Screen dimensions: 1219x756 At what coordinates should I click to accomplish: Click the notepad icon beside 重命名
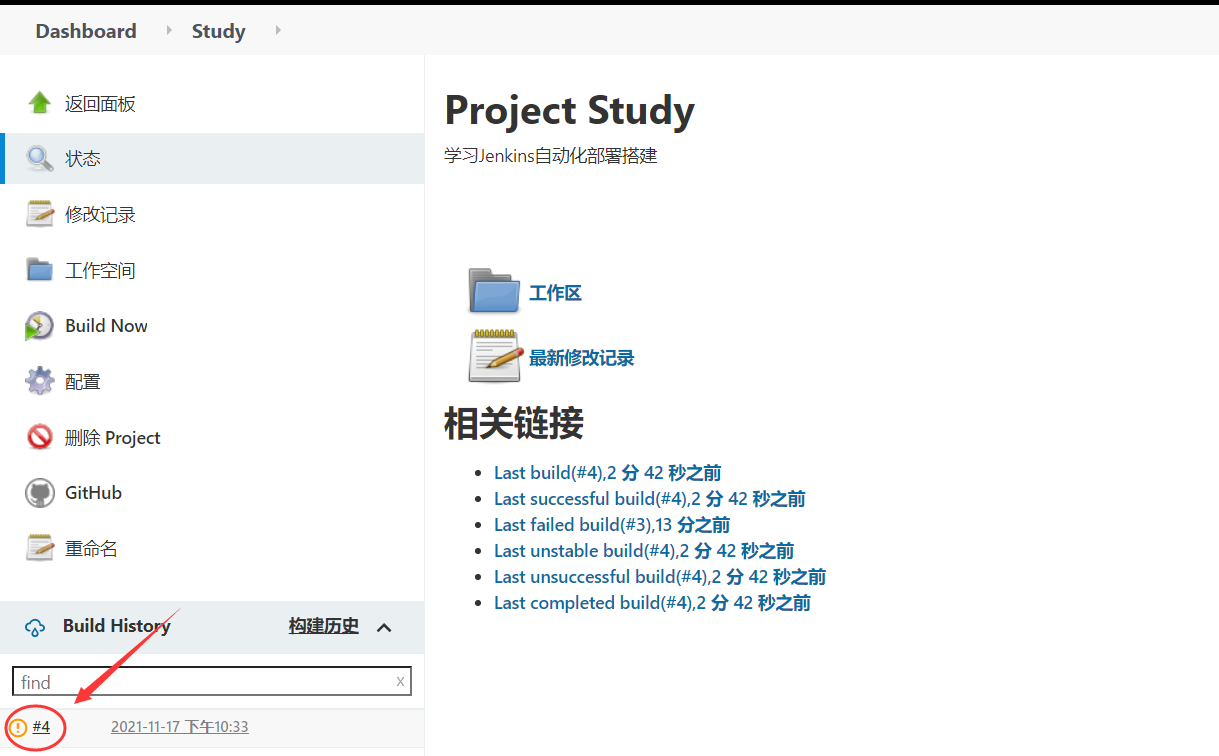(39, 548)
